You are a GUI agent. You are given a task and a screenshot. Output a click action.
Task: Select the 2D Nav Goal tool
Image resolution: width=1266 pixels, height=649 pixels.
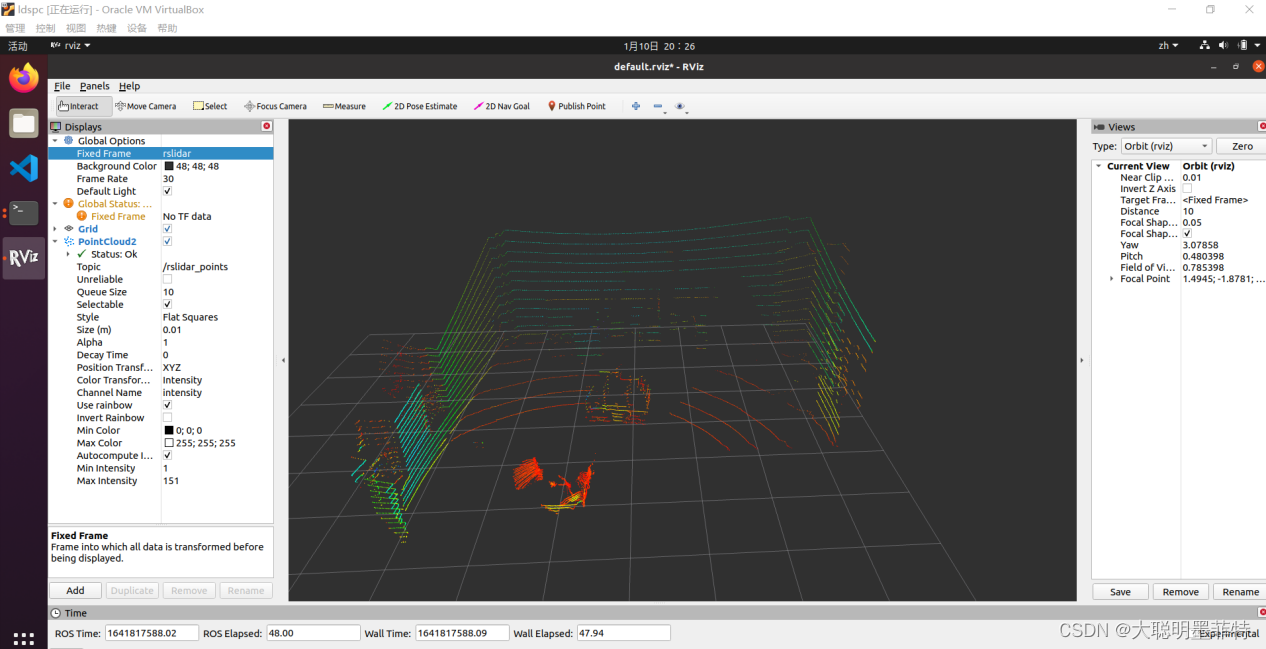502,106
